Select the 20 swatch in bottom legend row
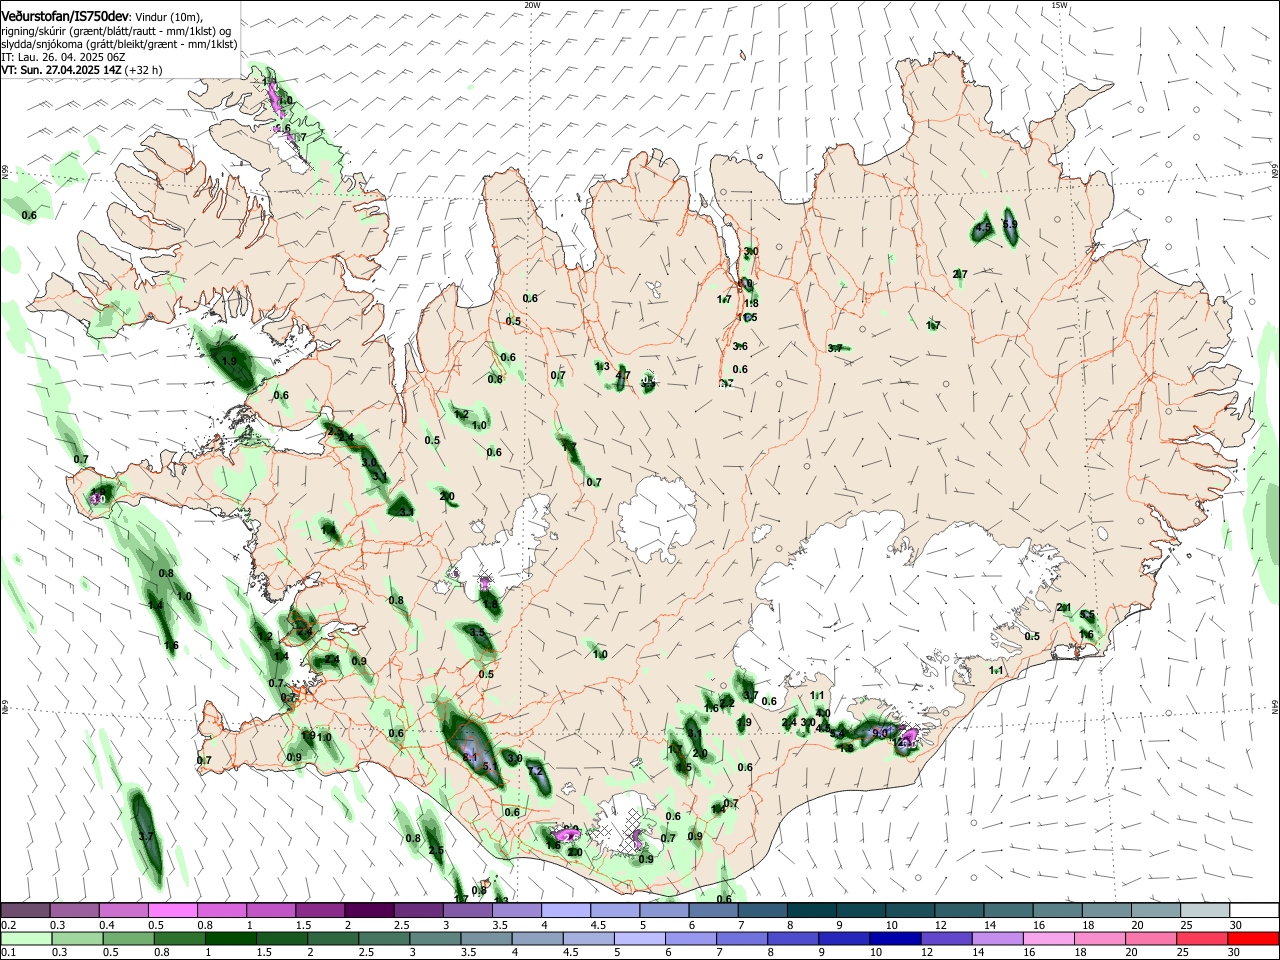 1153,938
